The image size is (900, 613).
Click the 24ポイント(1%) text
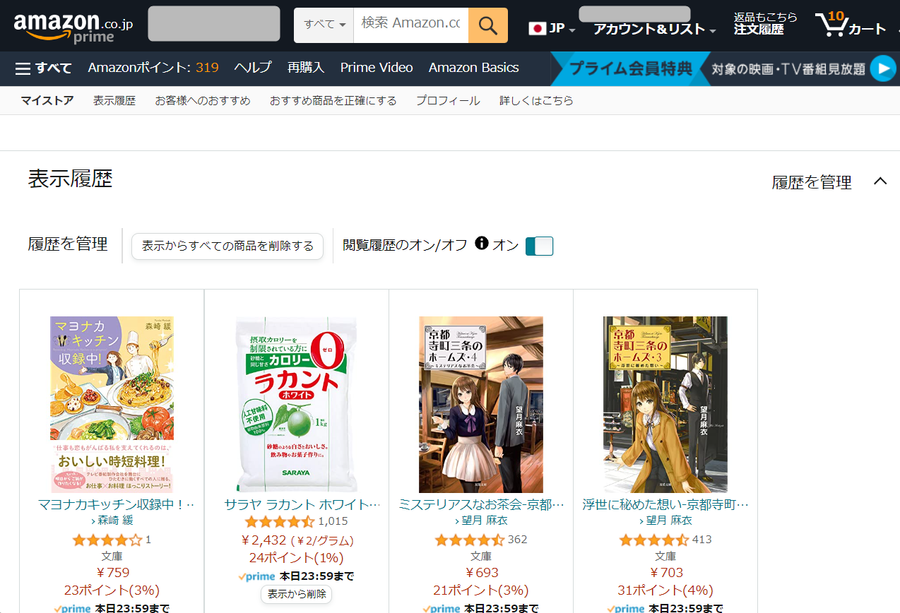296,557
